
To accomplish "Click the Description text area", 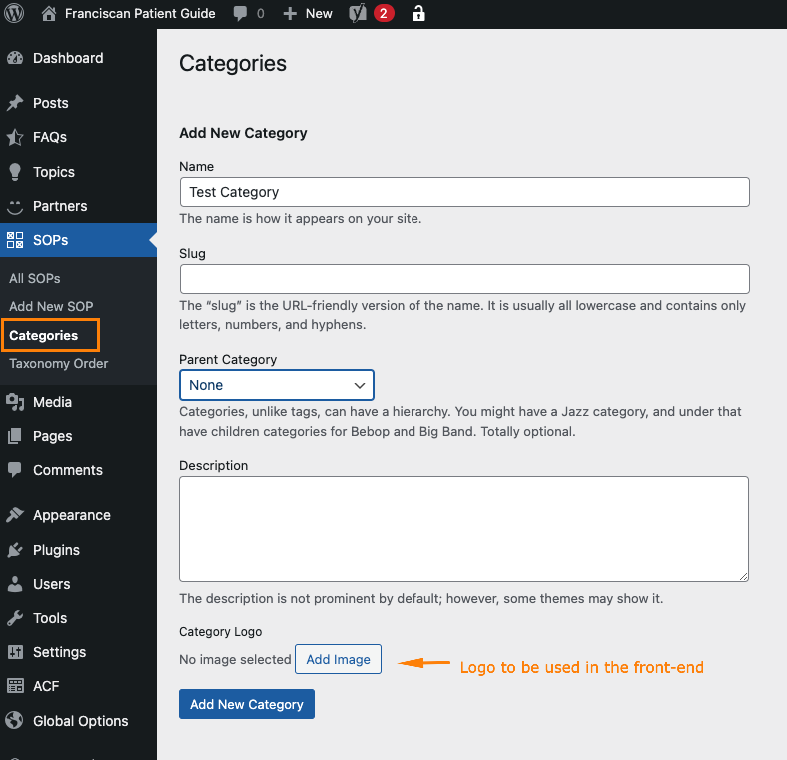I will click(x=464, y=529).
